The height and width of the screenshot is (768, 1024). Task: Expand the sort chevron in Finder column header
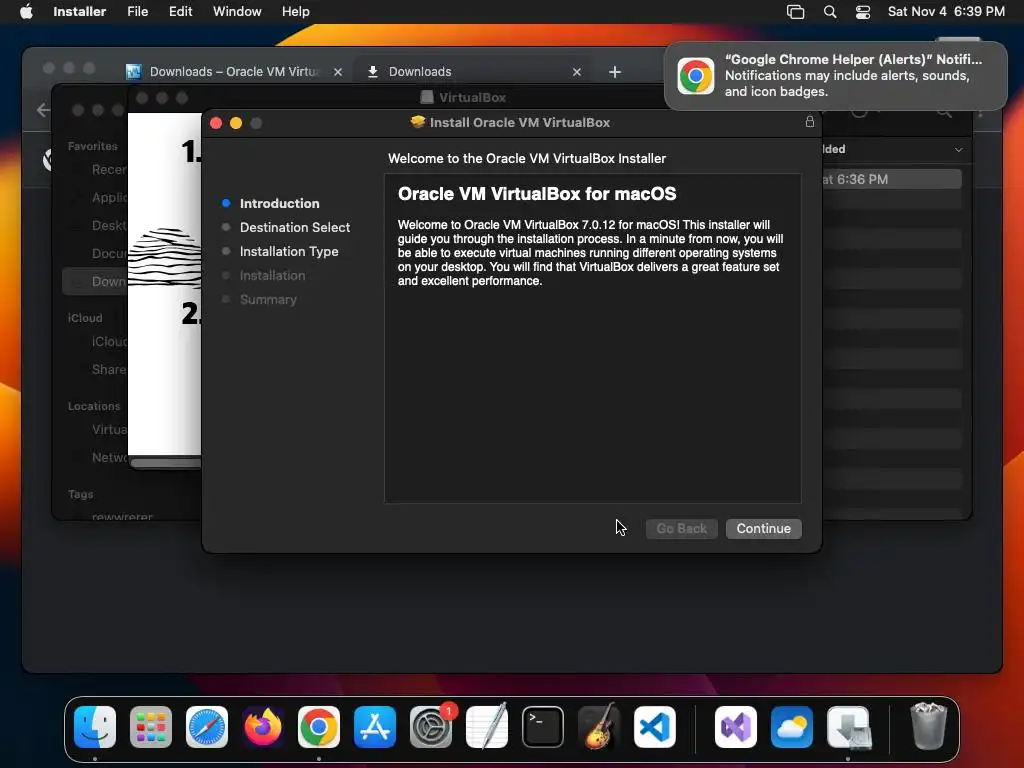pos(958,150)
